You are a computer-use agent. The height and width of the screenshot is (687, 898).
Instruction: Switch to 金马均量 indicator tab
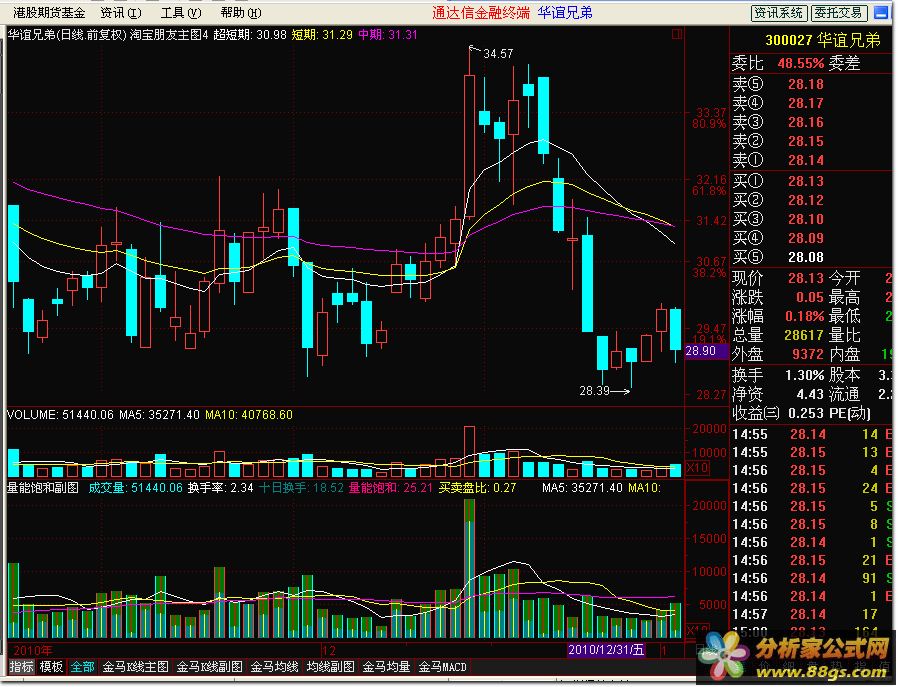(x=387, y=667)
